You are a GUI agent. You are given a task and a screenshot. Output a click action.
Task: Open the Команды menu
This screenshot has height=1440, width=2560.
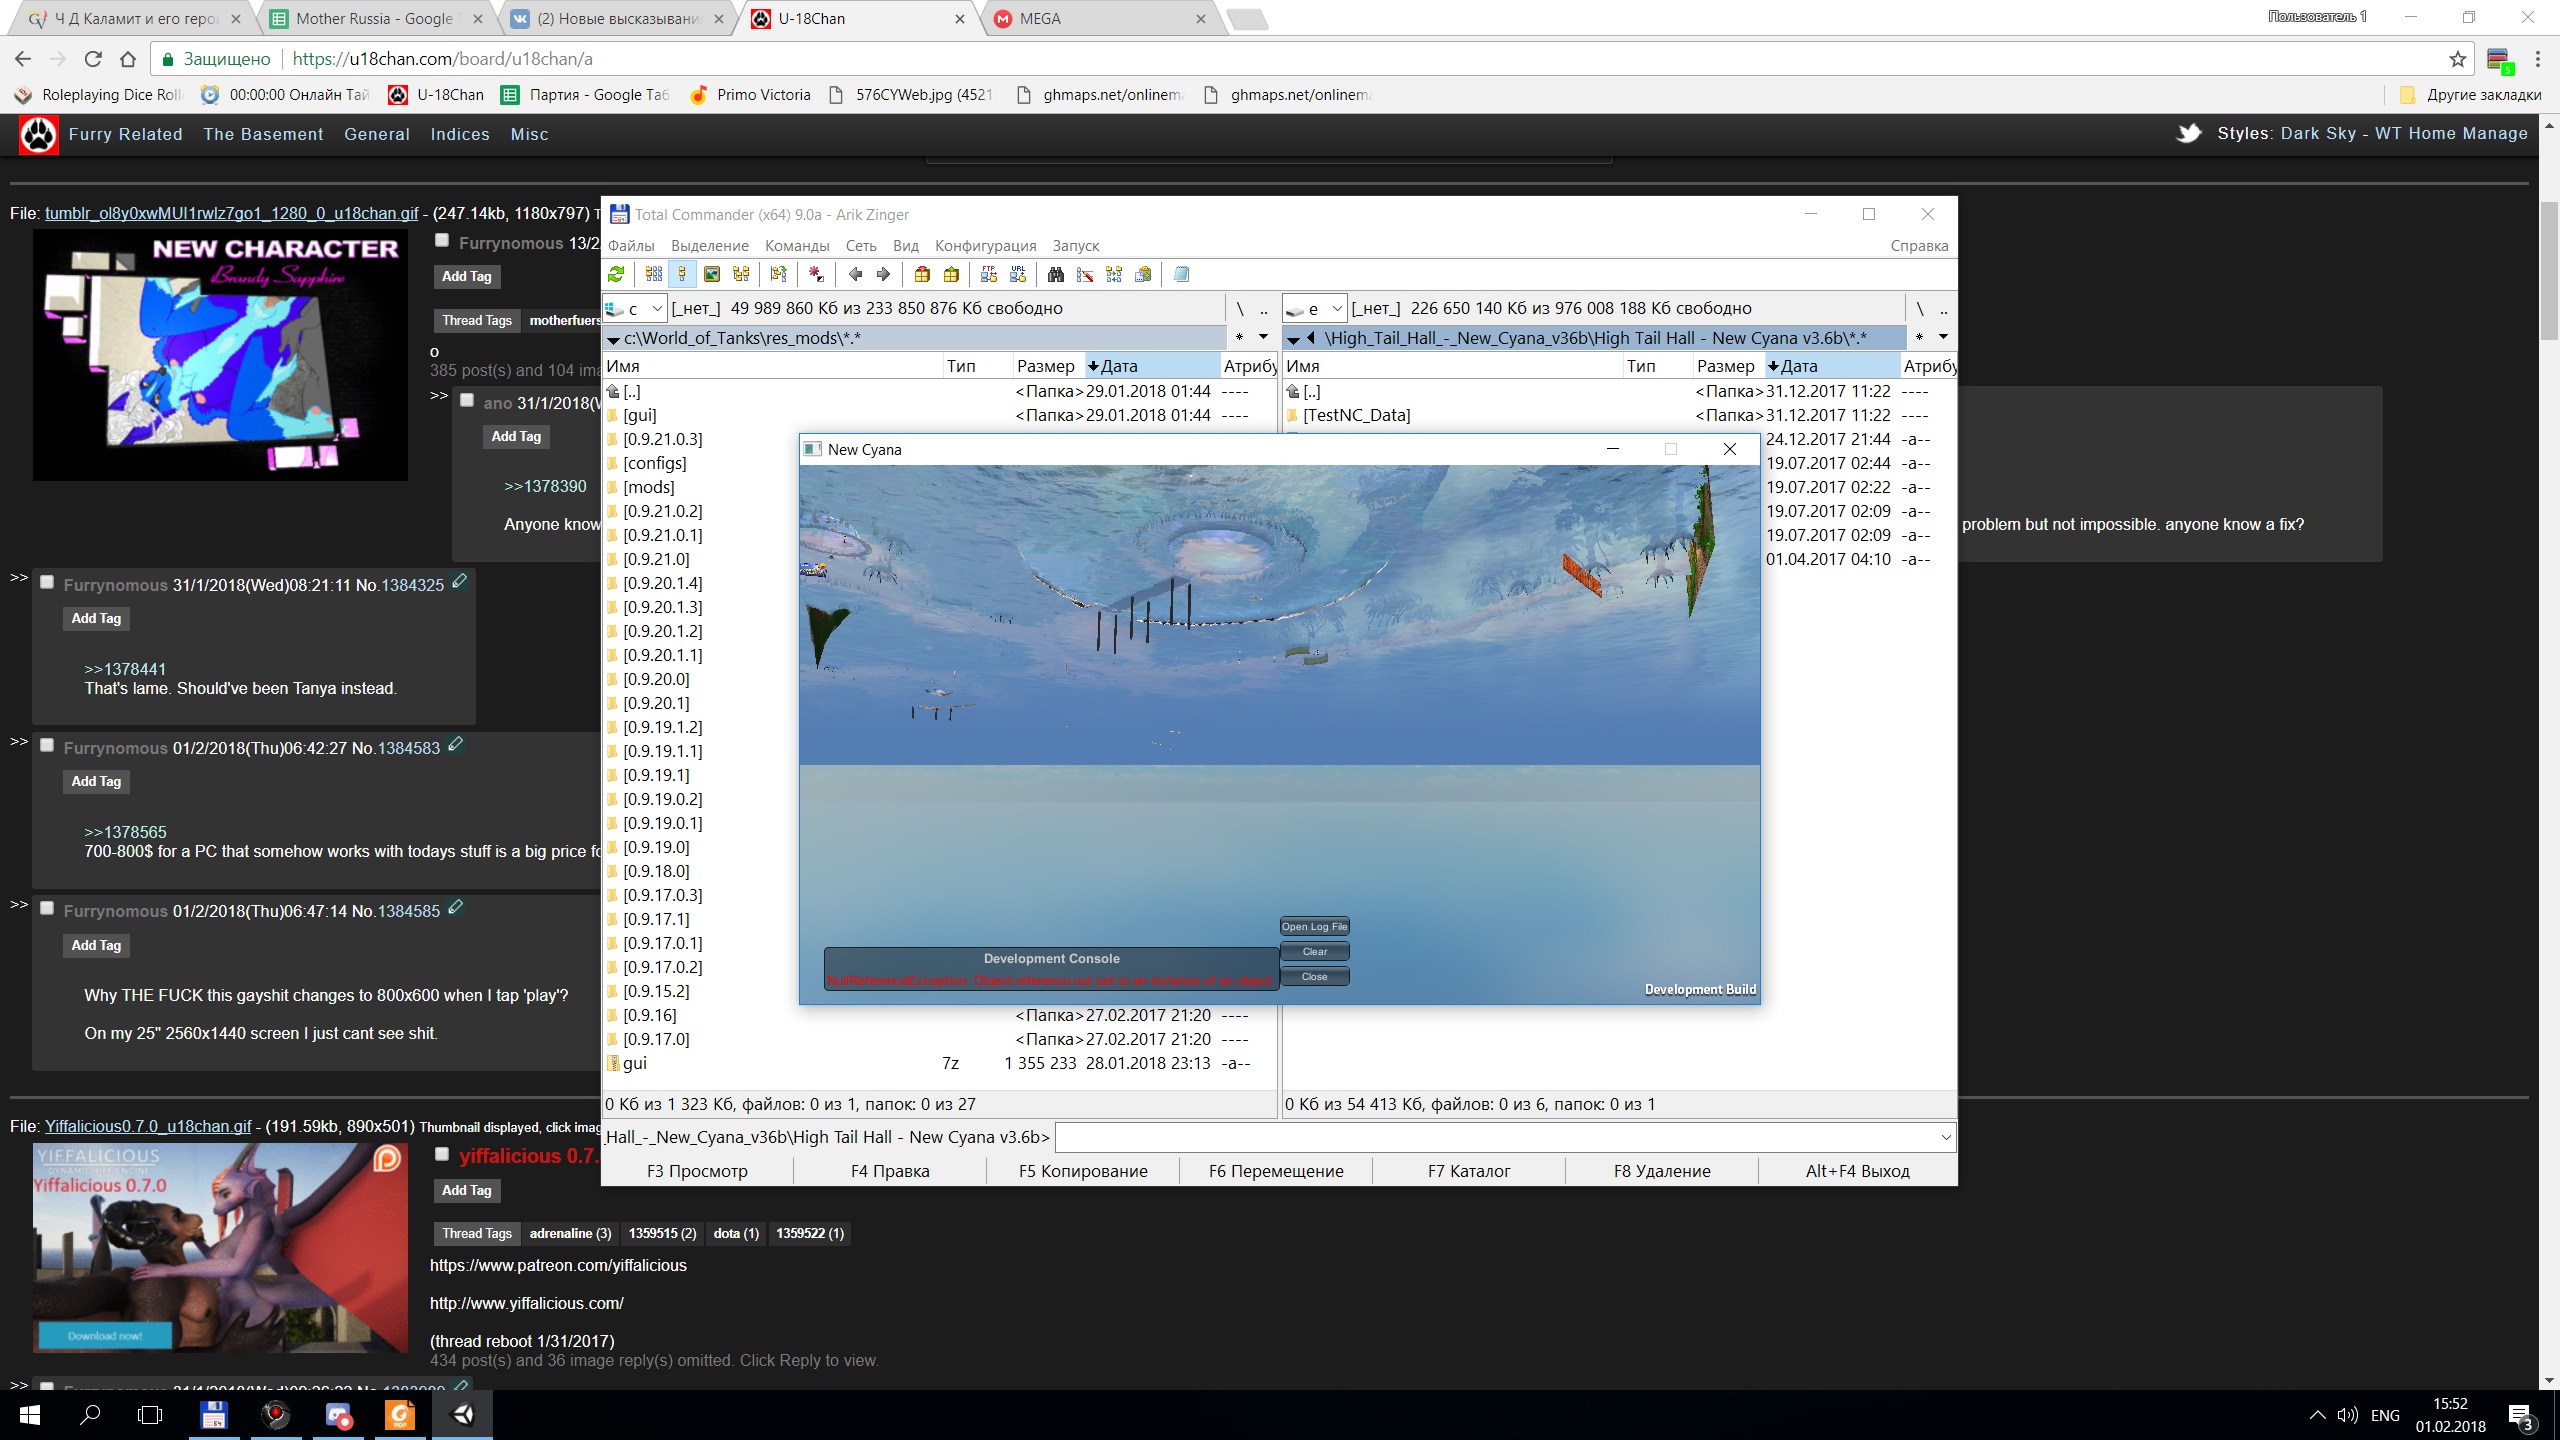[797, 246]
